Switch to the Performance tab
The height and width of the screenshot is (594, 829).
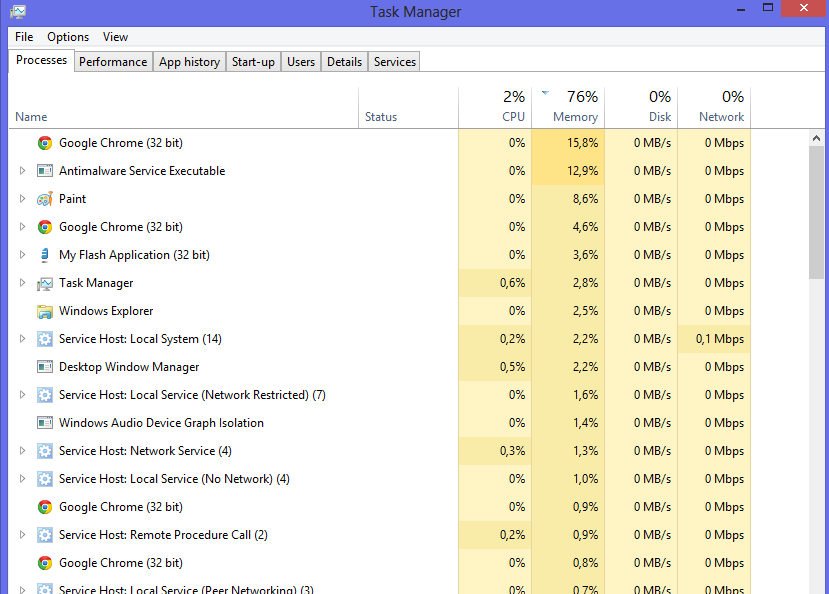[113, 62]
